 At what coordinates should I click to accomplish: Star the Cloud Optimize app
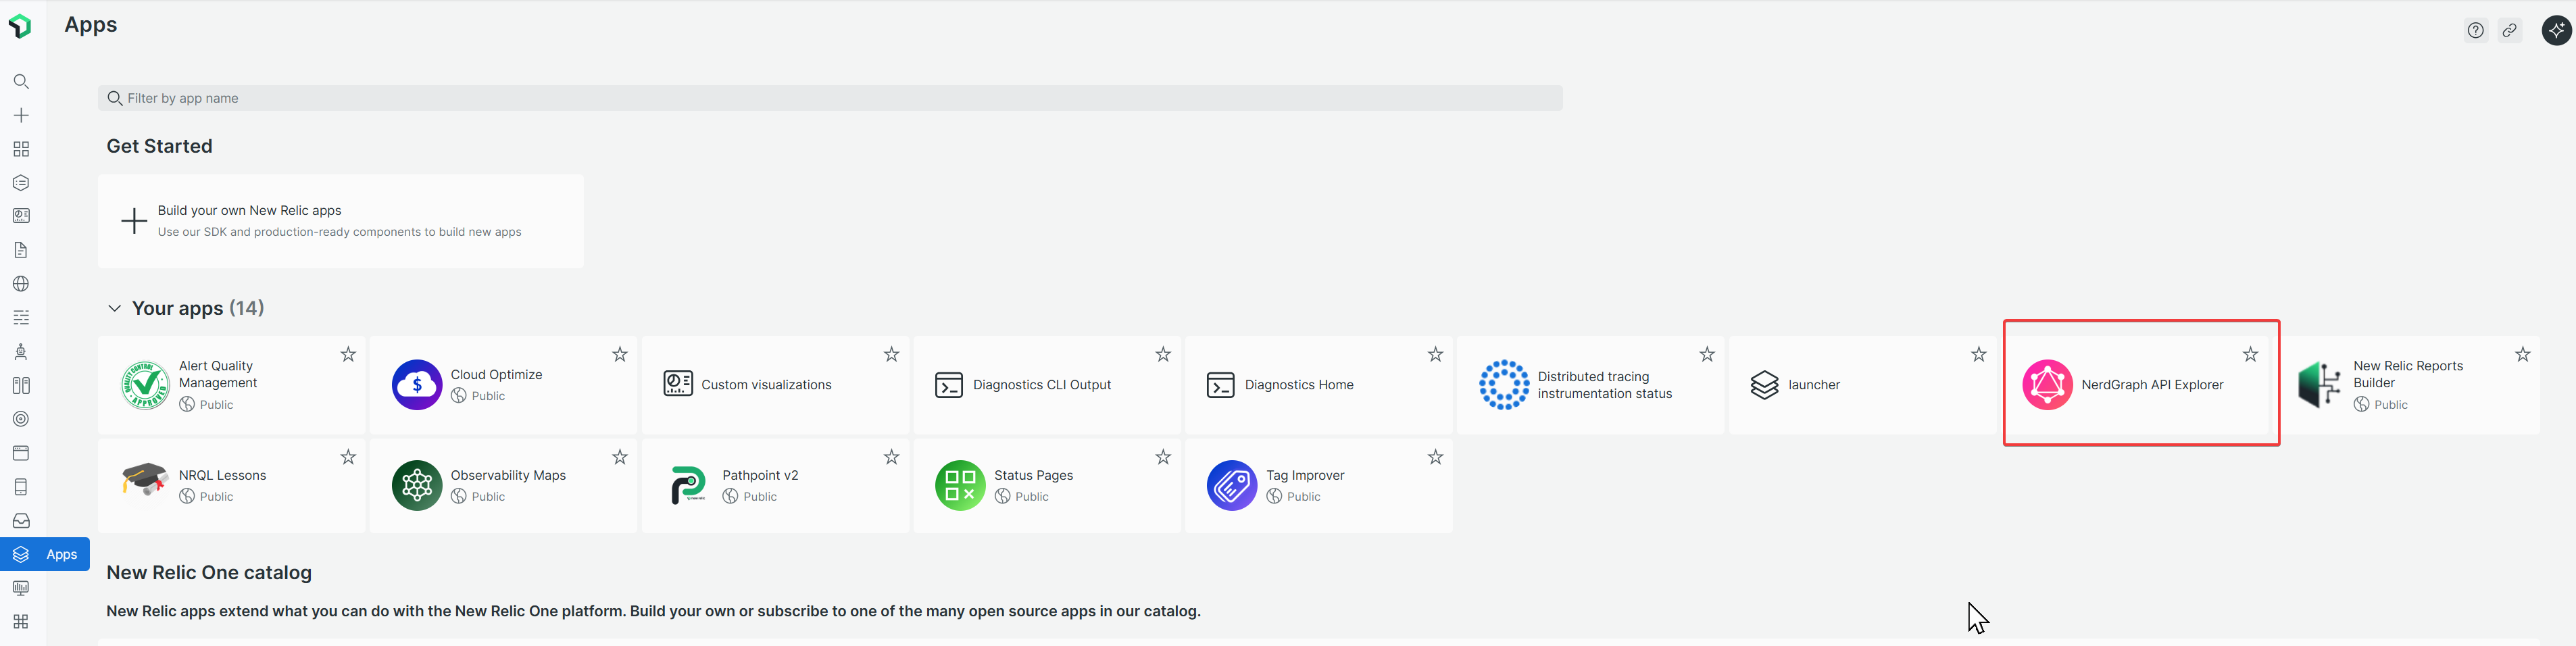click(x=620, y=354)
